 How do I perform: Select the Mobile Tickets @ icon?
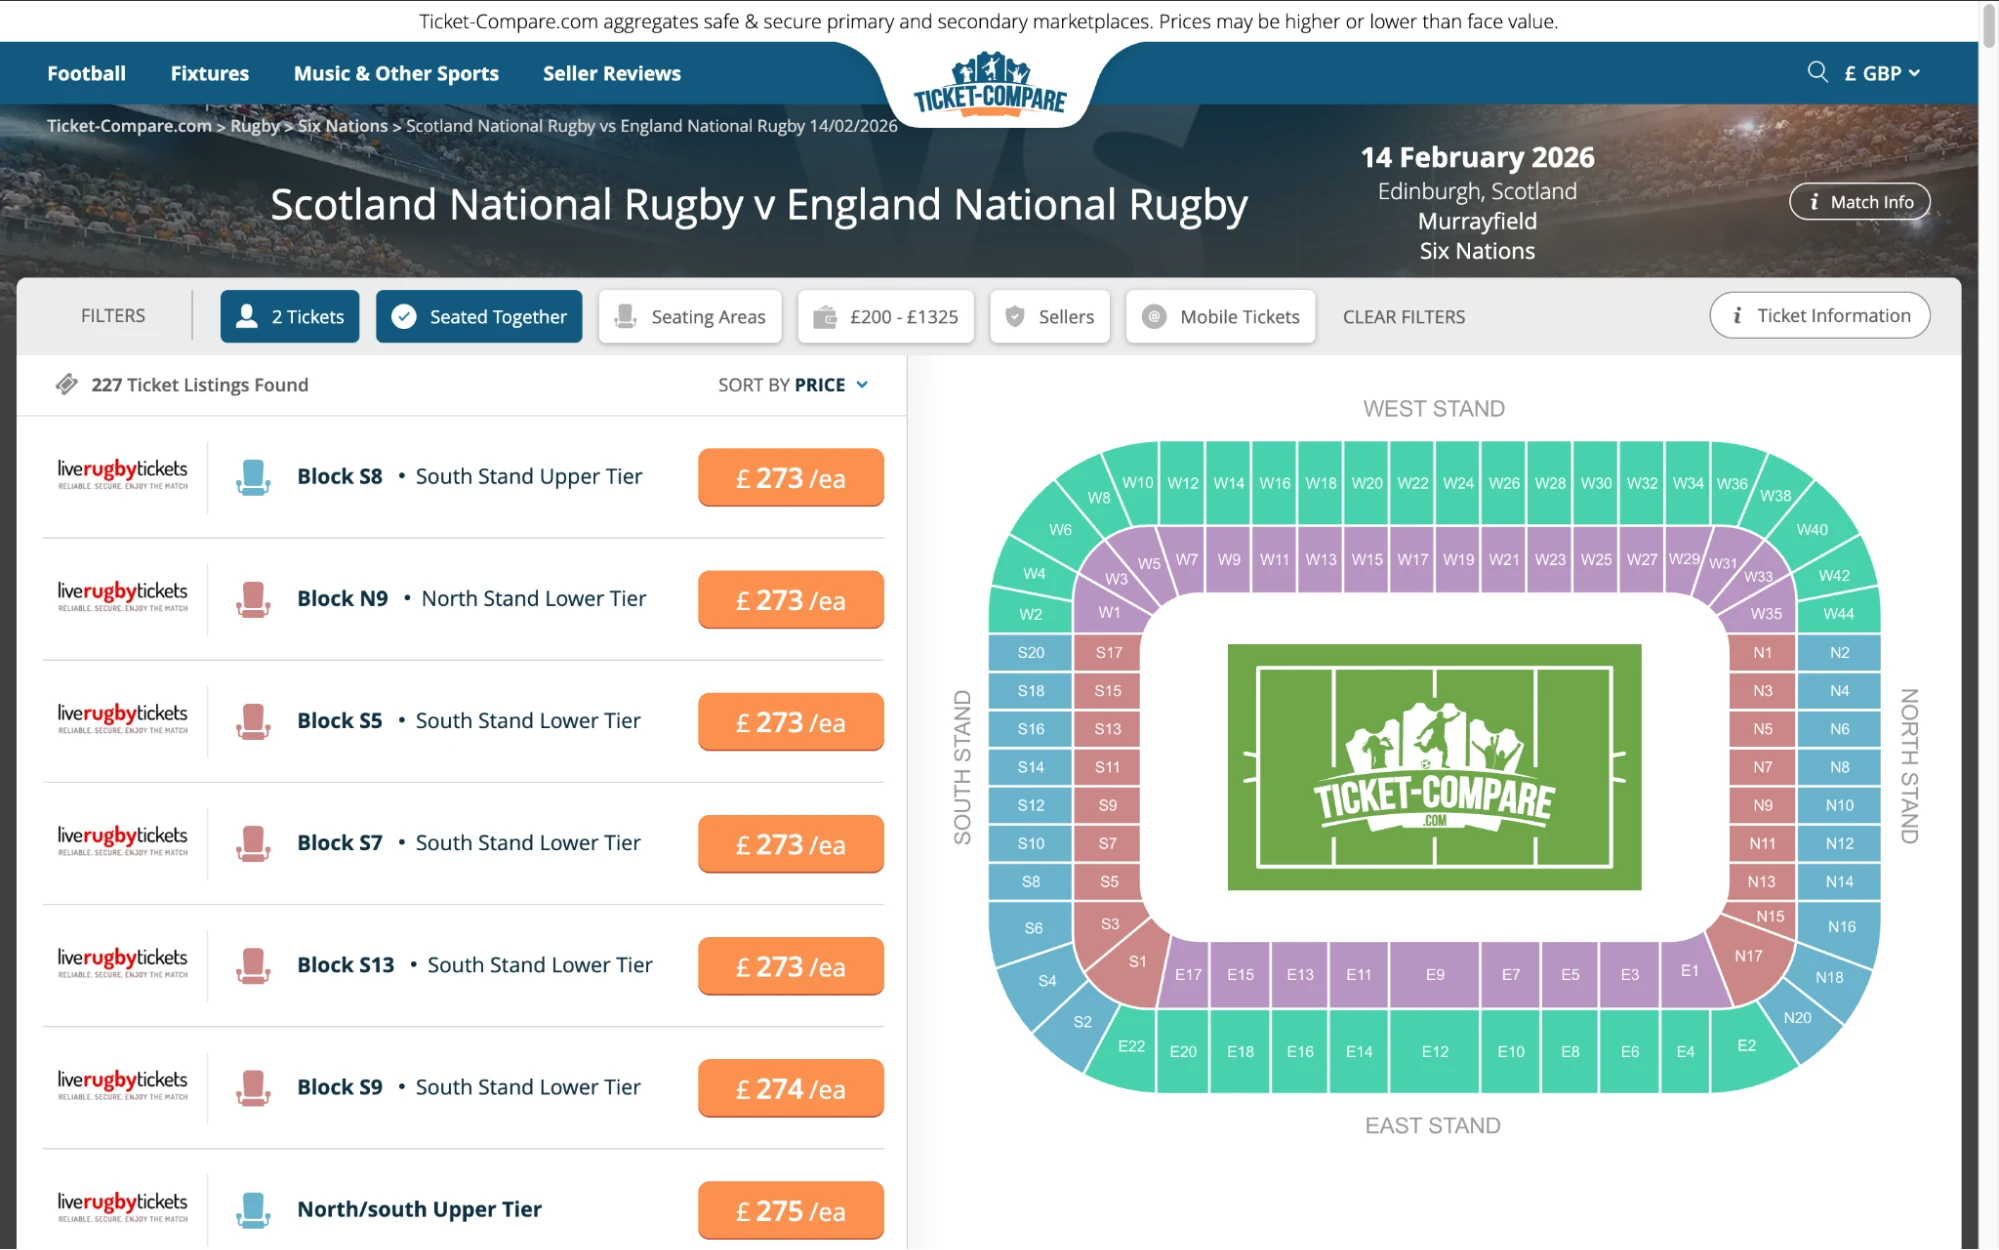coord(1154,316)
